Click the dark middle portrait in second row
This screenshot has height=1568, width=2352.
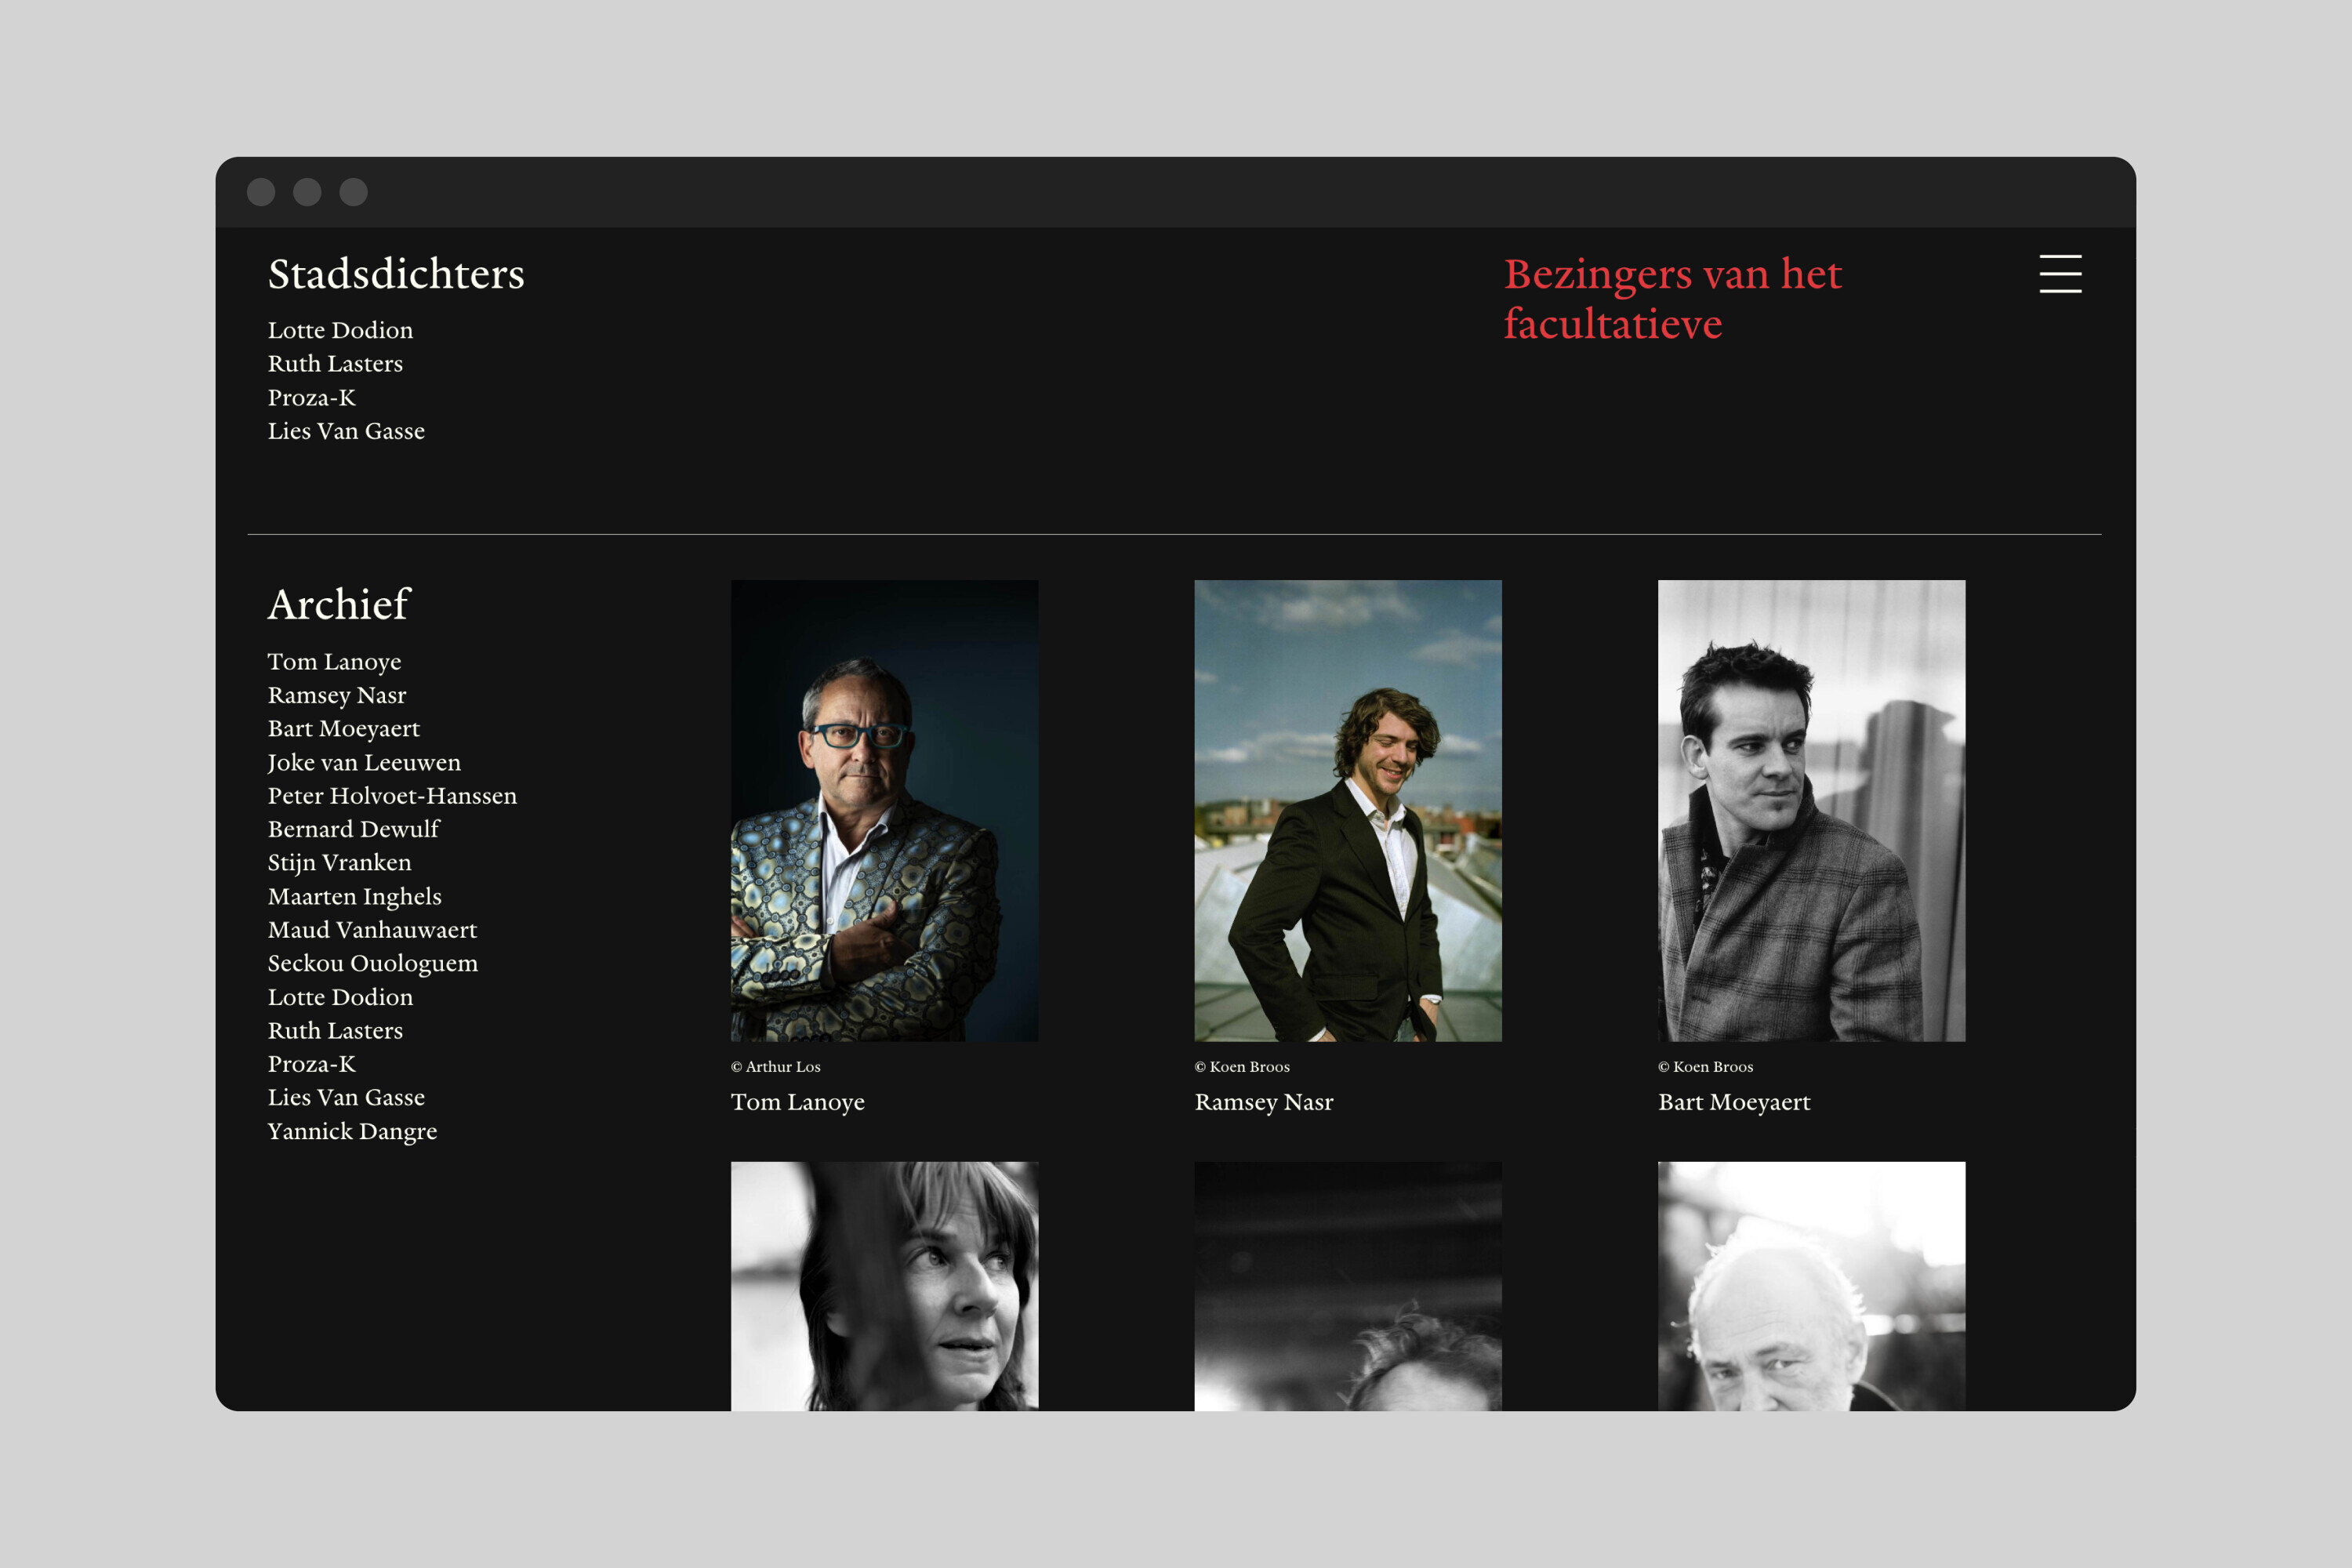click(x=1348, y=1286)
